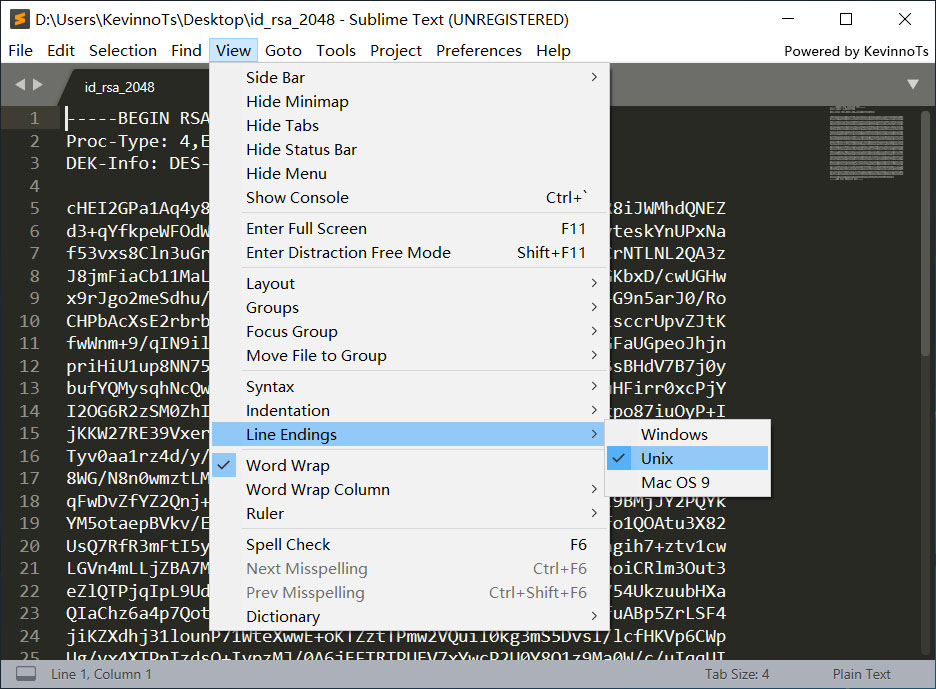Maximize the Sublime Text window
The width and height of the screenshot is (936, 689).
click(846, 19)
